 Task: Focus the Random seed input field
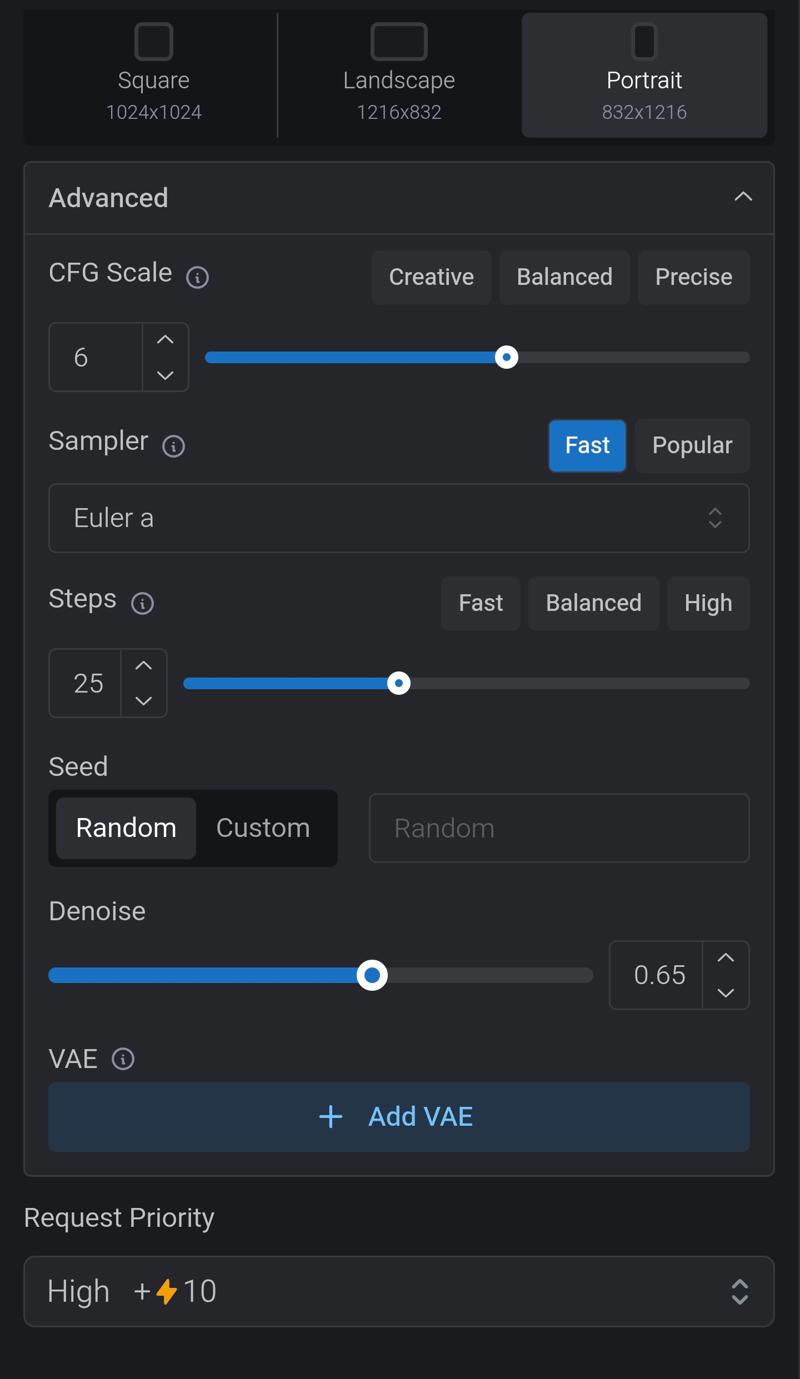(x=559, y=828)
